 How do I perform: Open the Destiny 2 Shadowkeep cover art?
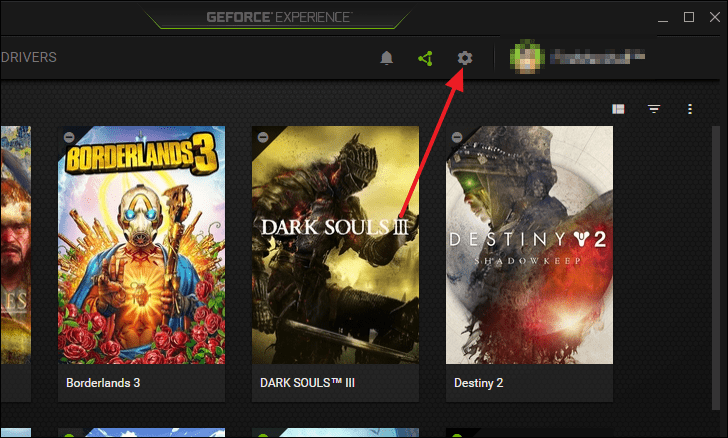coord(529,245)
